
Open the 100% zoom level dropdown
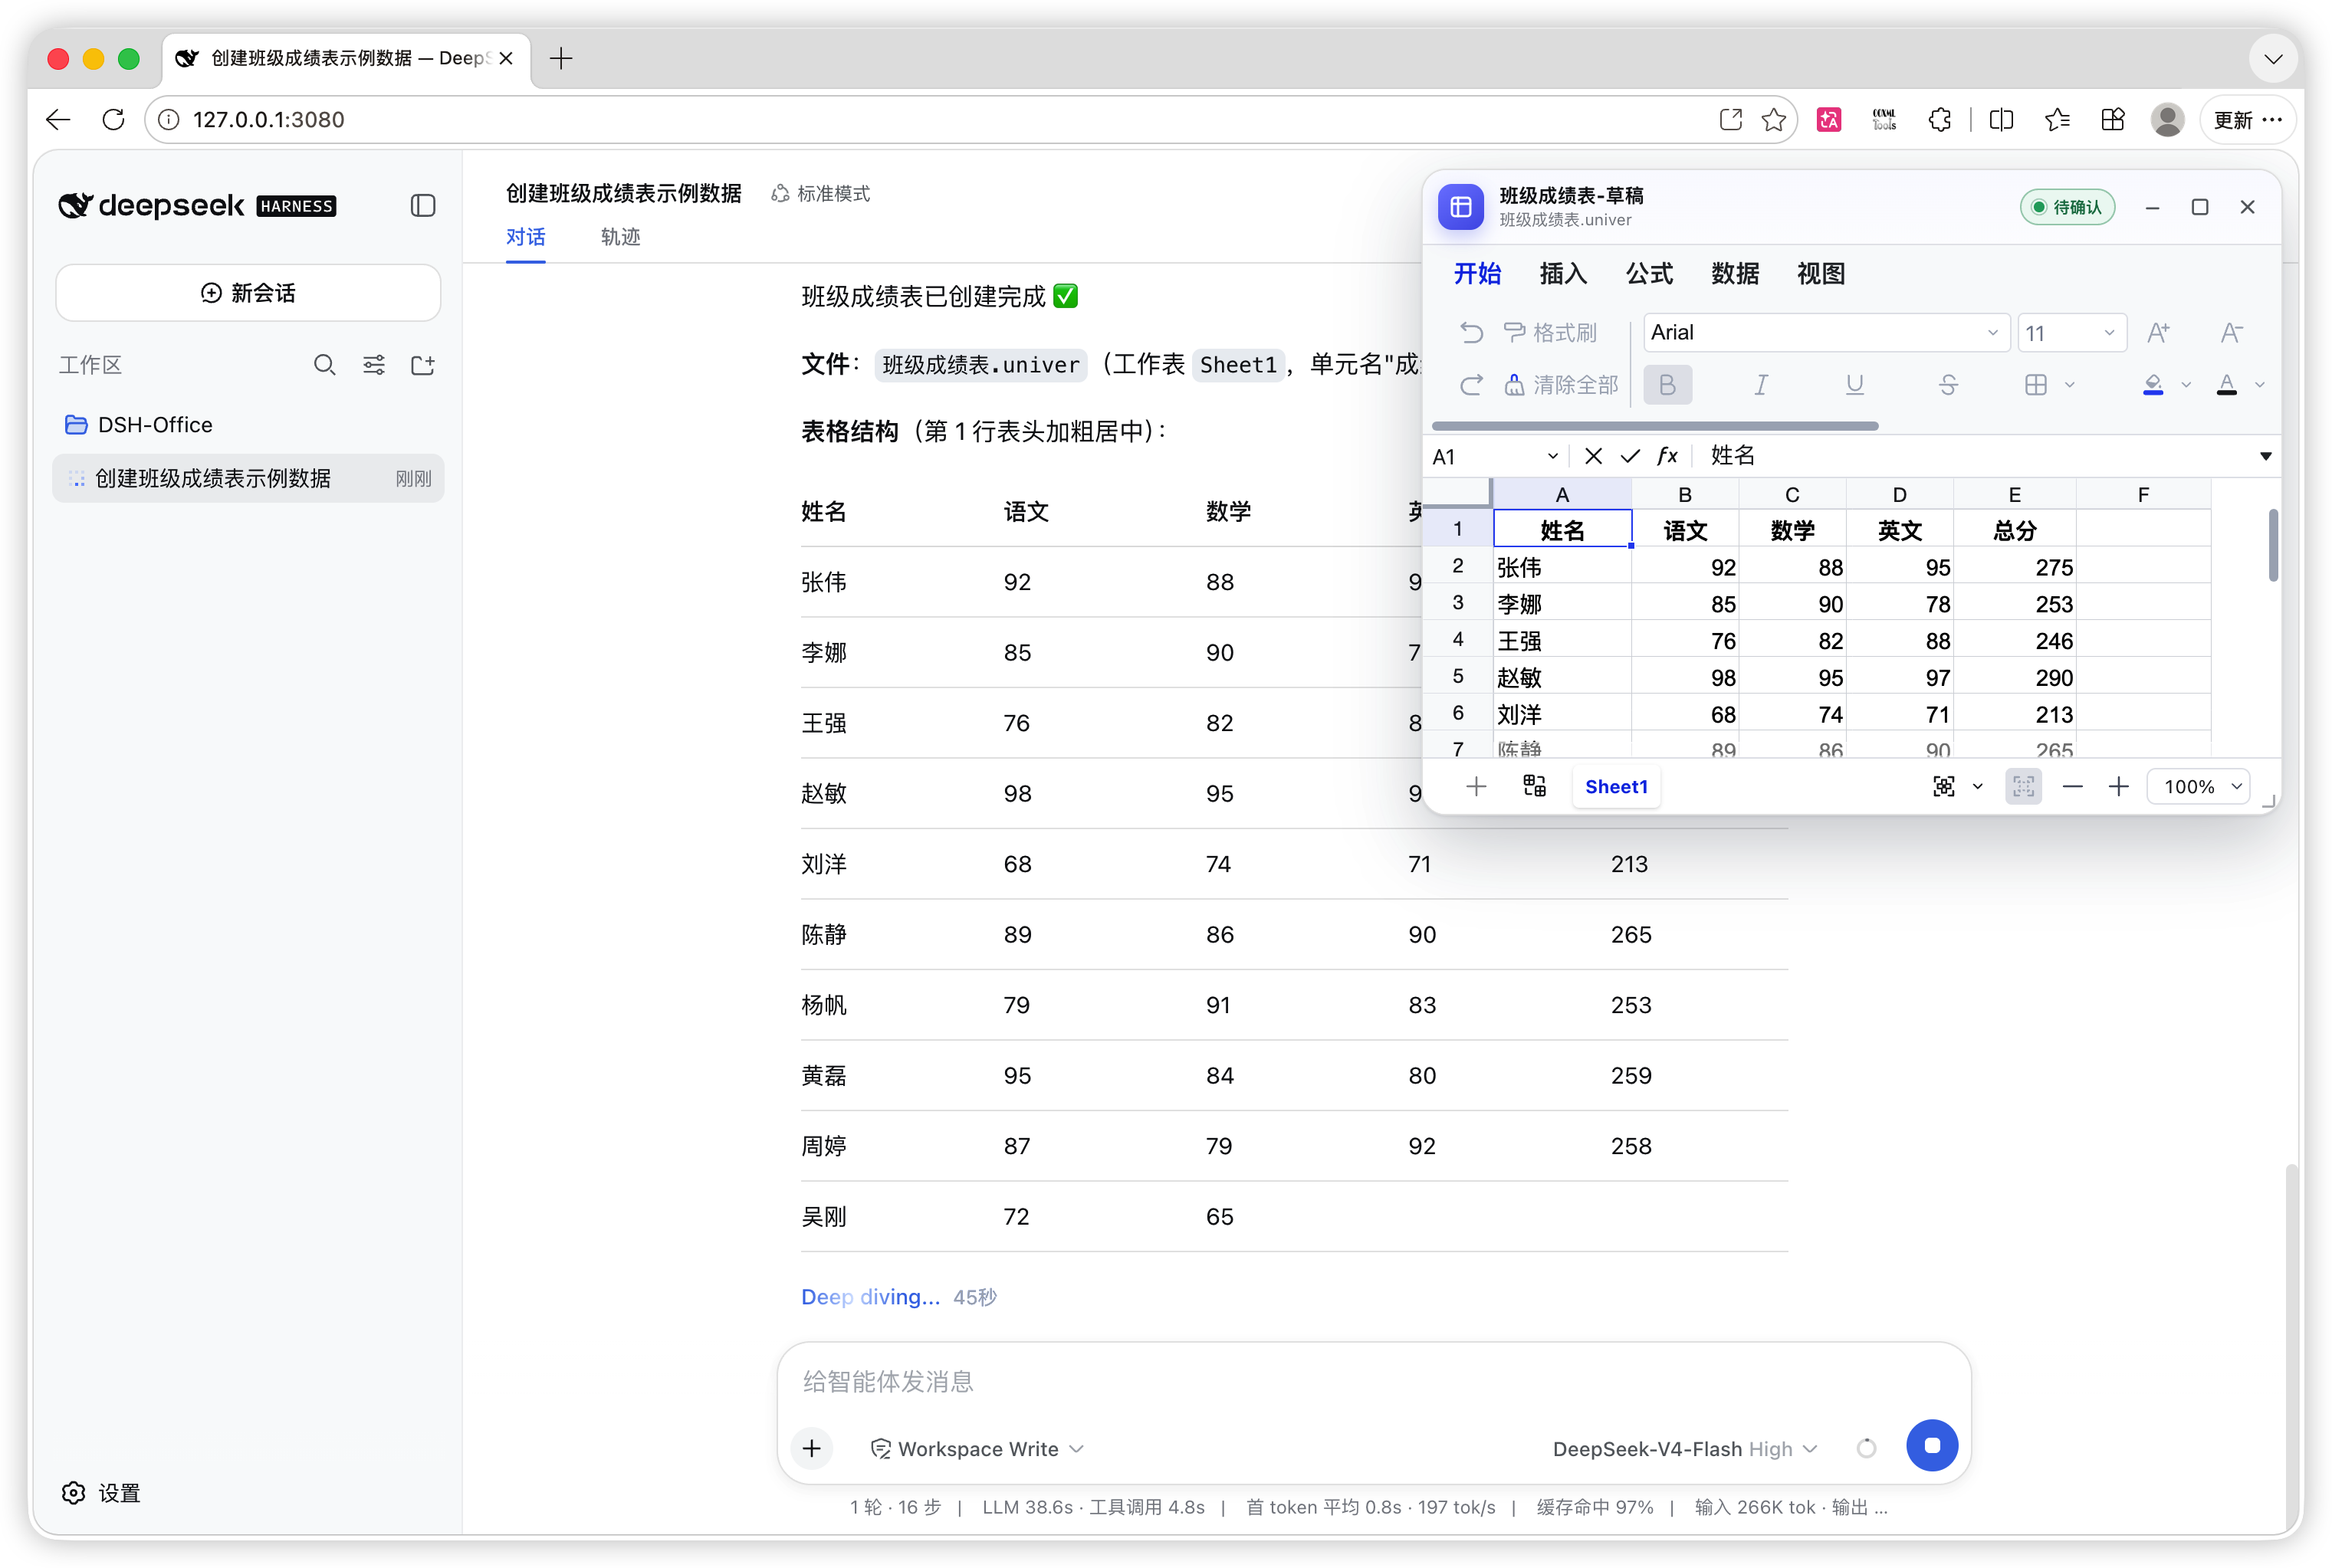[2198, 787]
